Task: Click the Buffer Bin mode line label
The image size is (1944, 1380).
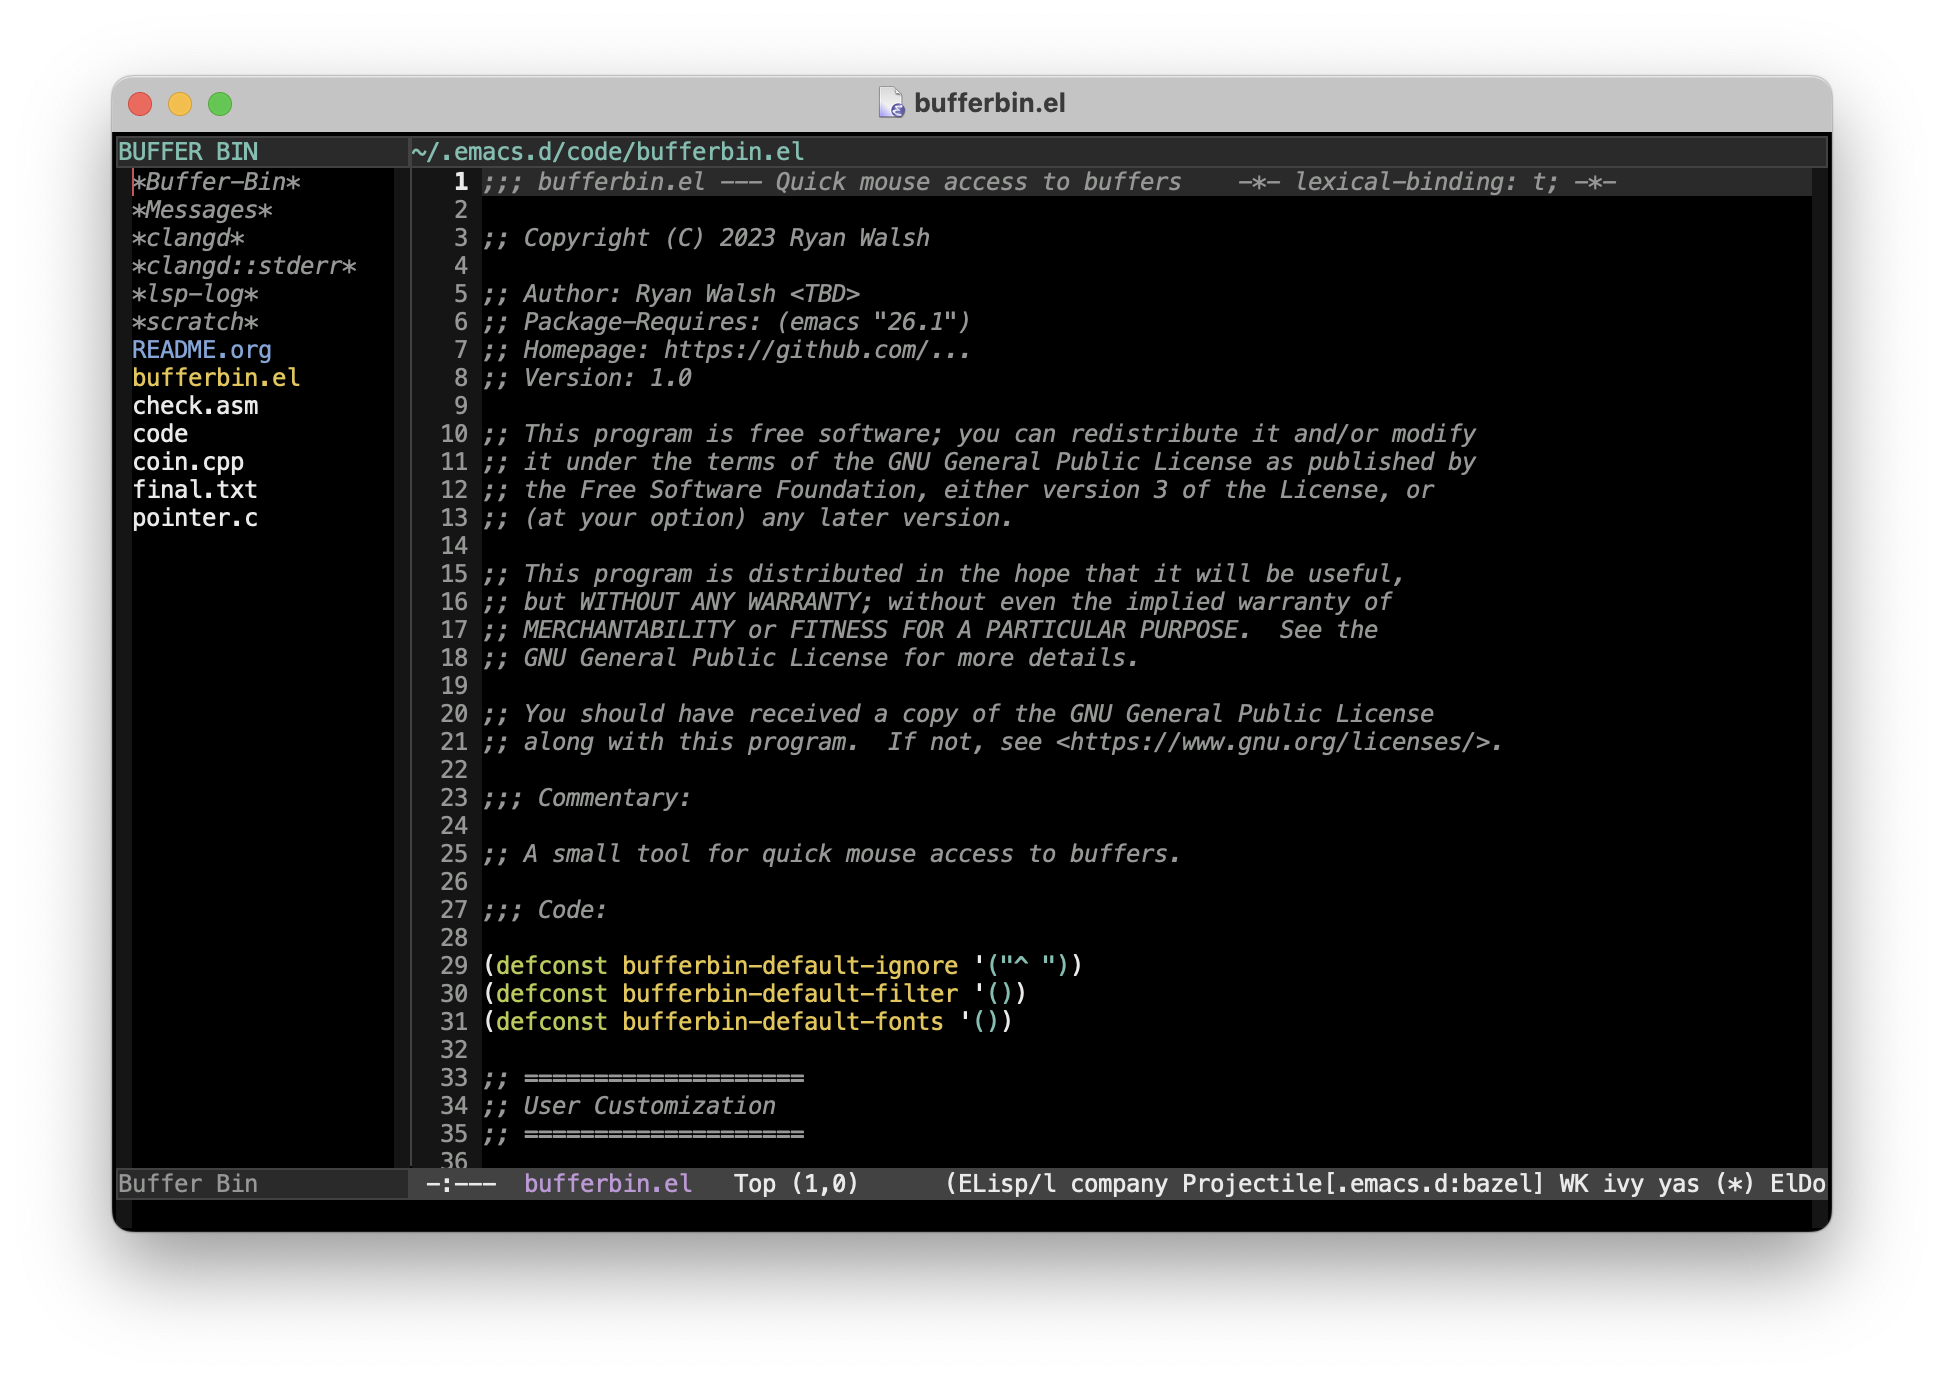Action: (x=188, y=1184)
